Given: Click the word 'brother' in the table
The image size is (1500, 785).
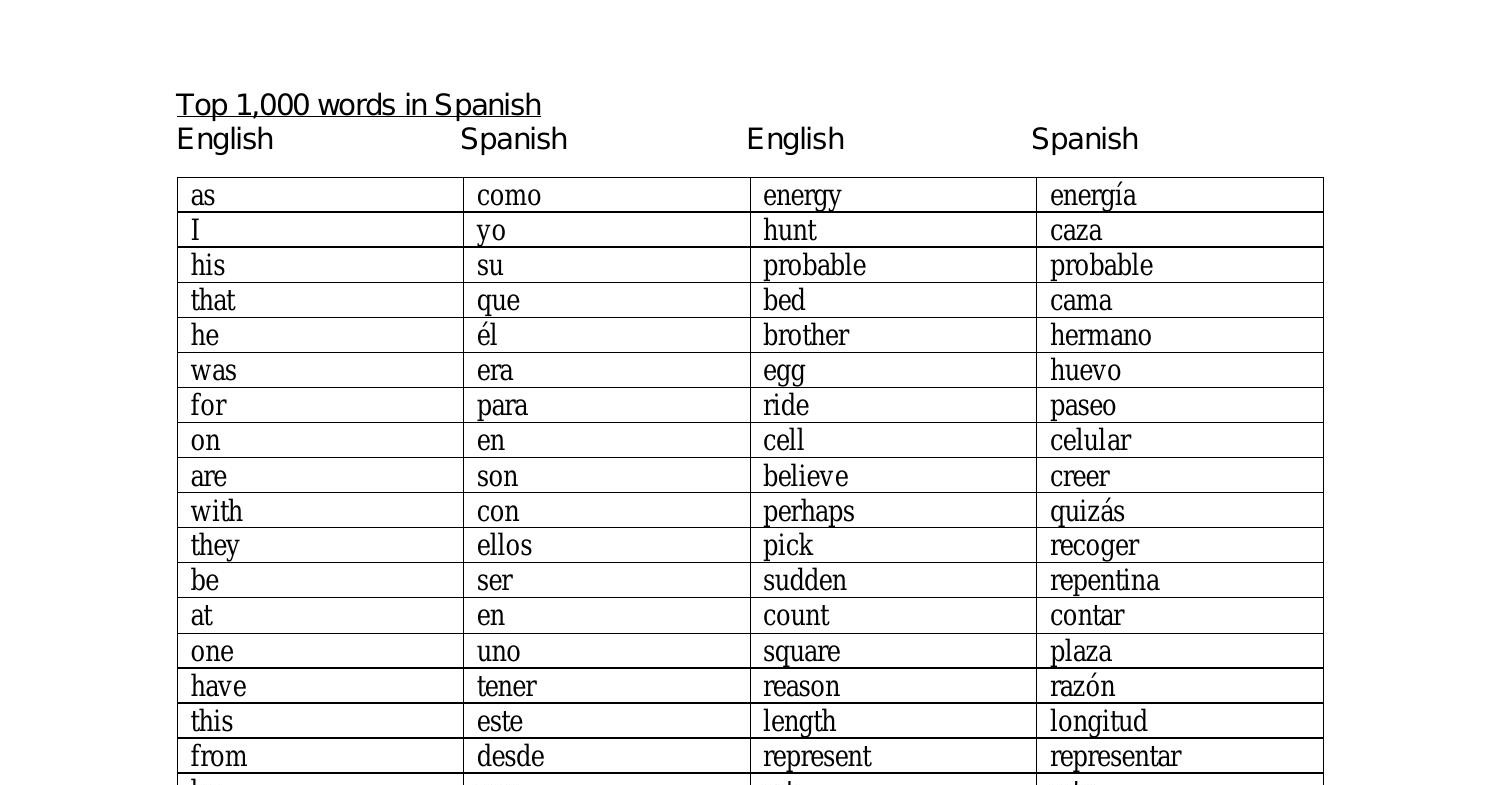Looking at the screenshot, I should [x=806, y=336].
